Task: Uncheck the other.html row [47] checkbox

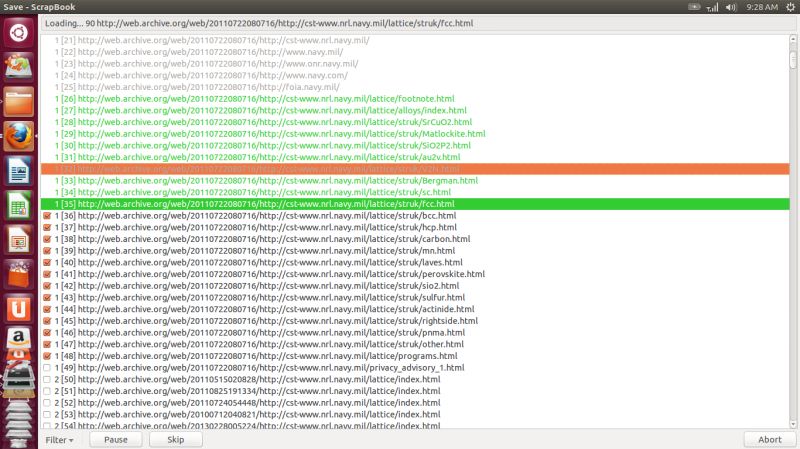Action: click(47, 344)
